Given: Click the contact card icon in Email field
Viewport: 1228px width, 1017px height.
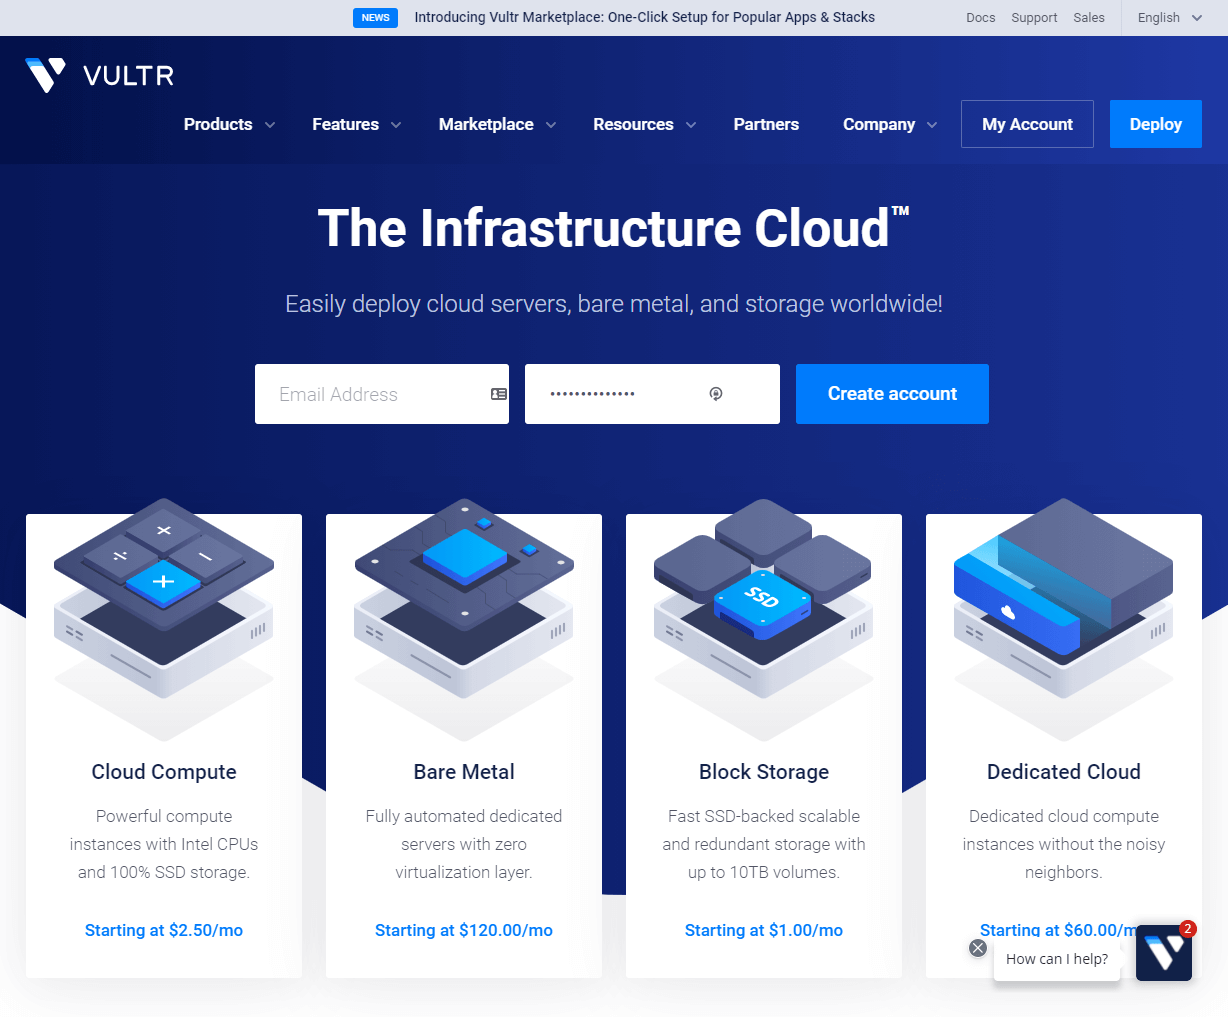Looking at the screenshot, I should [x=499, y=394].
